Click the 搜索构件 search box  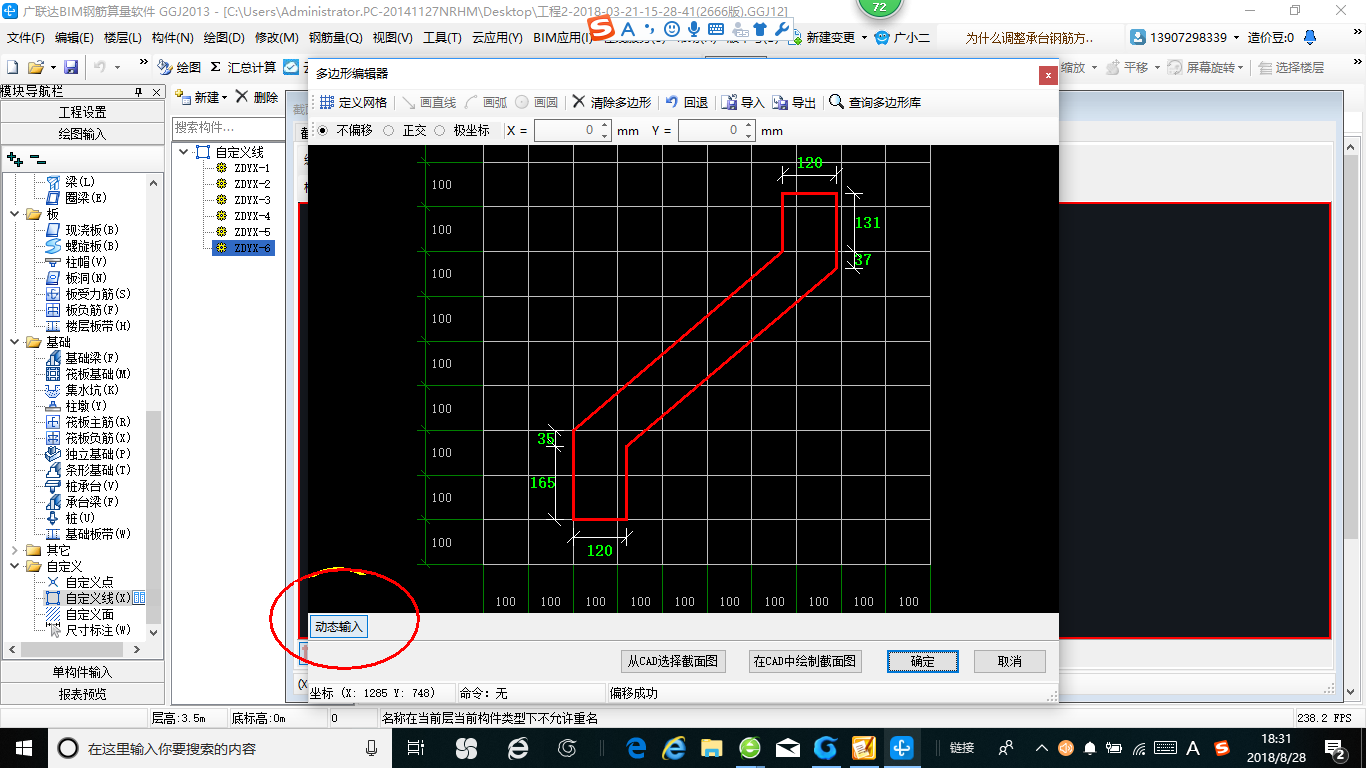[x=227, y=128]
